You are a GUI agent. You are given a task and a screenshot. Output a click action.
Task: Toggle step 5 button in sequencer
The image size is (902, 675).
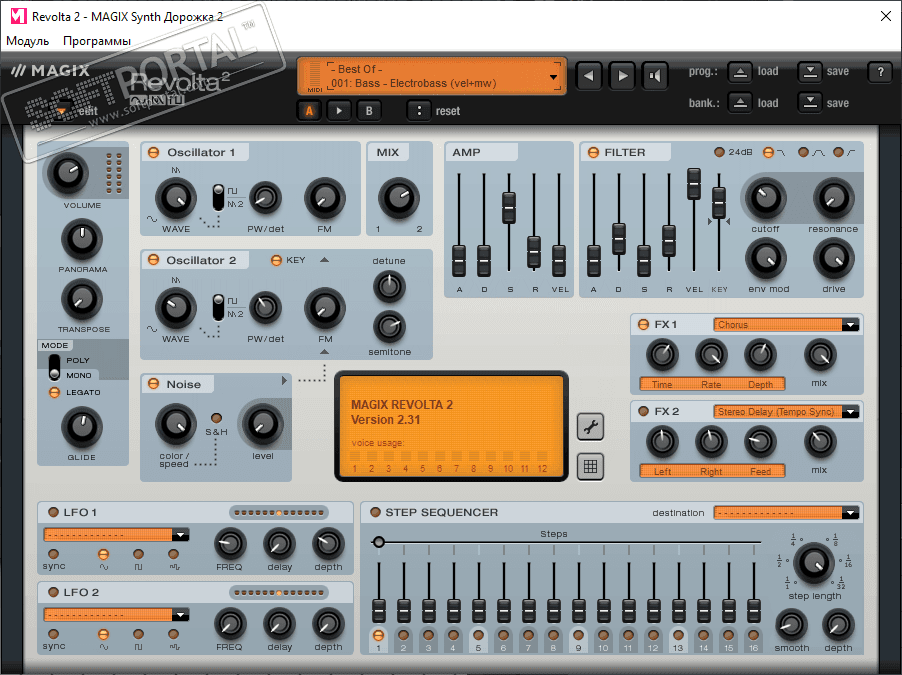click(x=478, y=636)
